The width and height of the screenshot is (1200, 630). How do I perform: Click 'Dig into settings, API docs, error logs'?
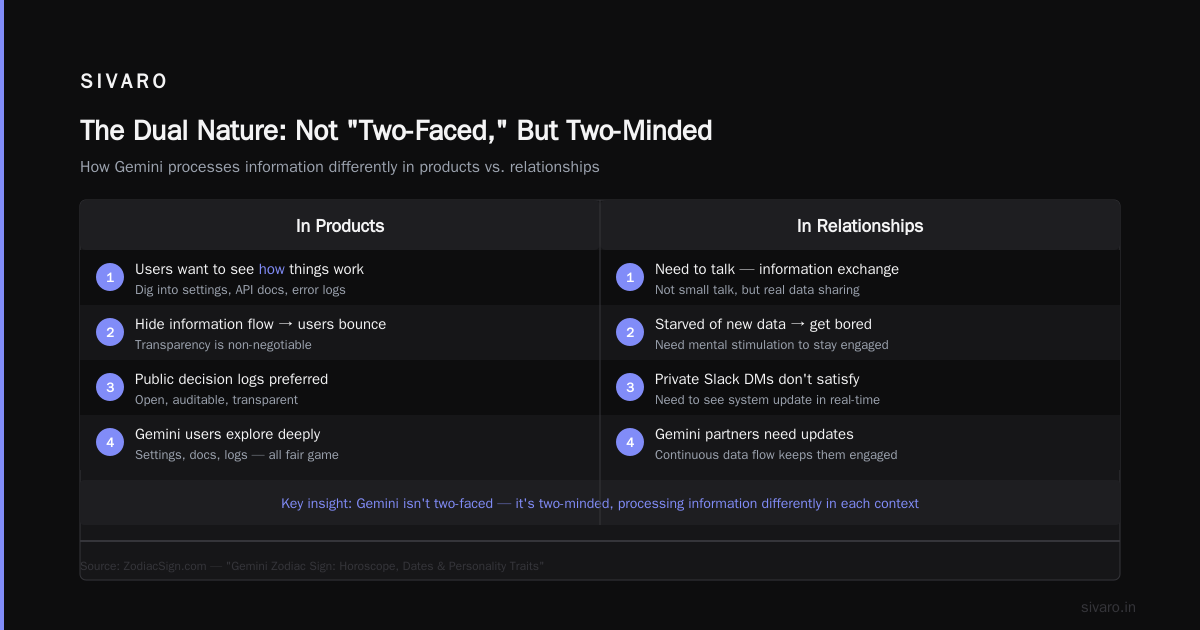click(240, 290)
